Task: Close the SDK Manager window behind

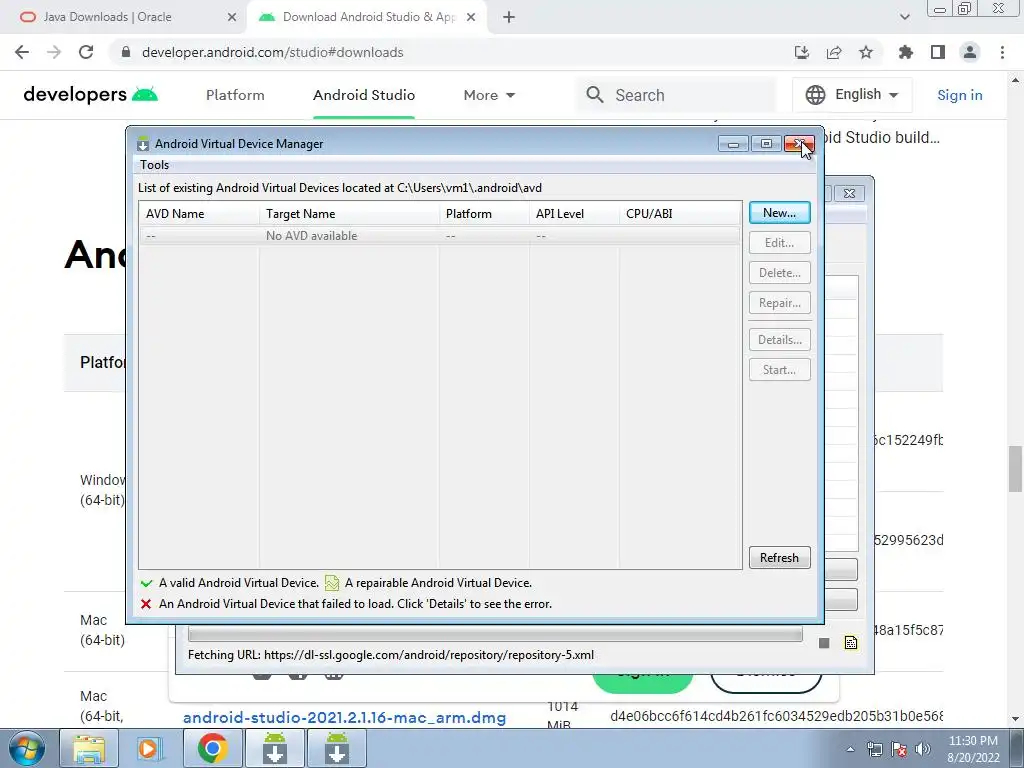Action: coord(849,193)
